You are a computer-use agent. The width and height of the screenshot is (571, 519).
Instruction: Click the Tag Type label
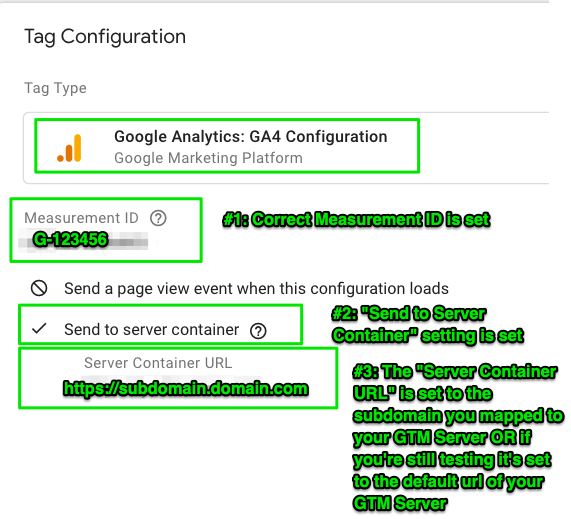[55, 88]
